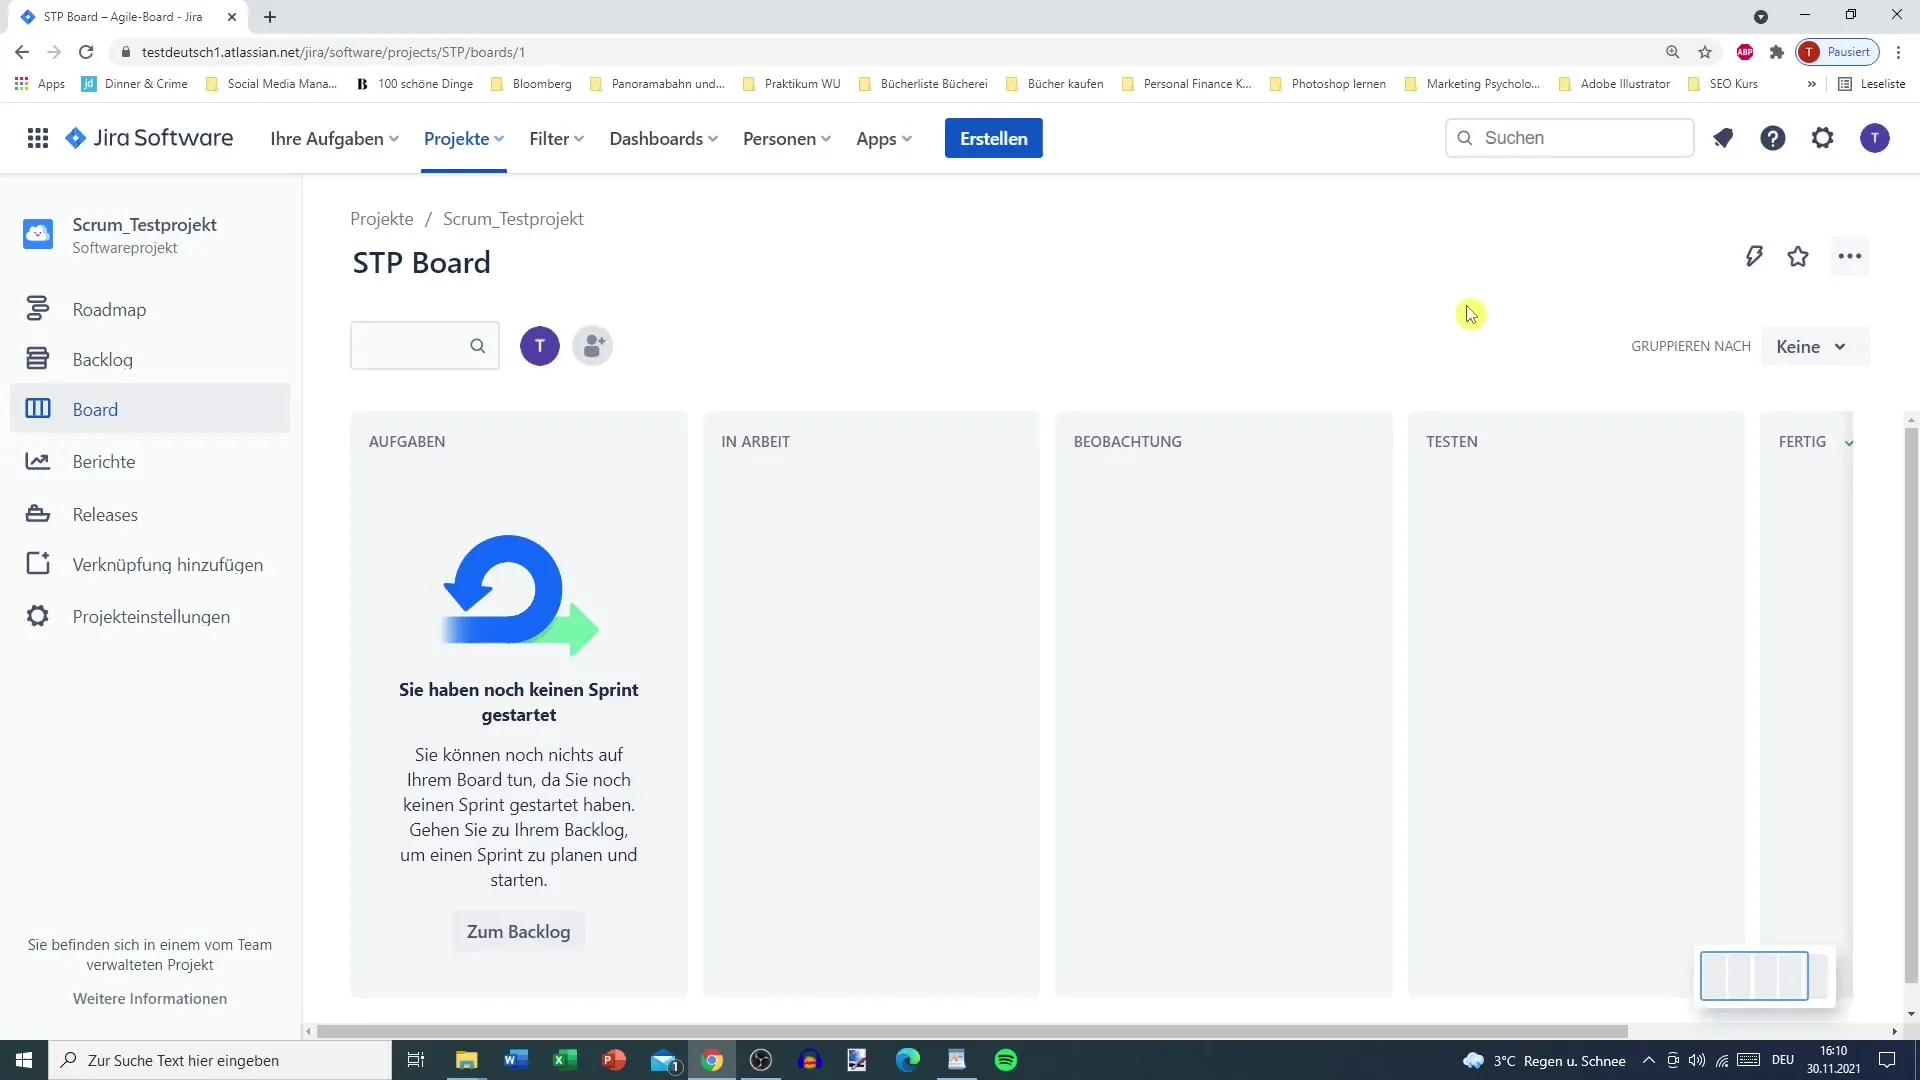Click the Backlog icon in sidebar

tap(37, 359)
